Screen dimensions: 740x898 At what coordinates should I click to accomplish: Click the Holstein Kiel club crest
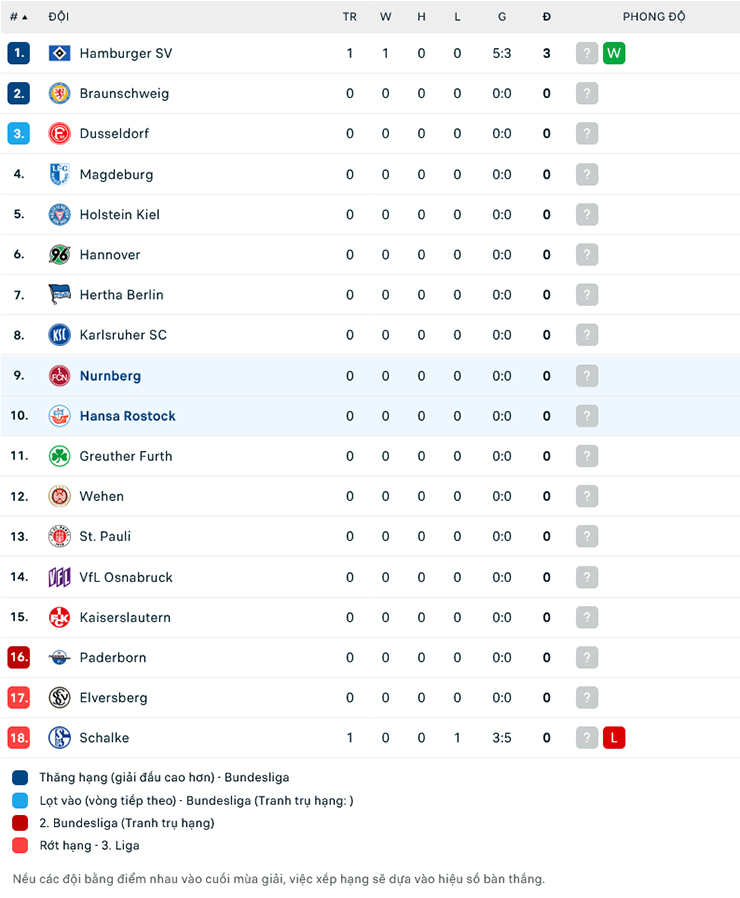click(59, 214)
